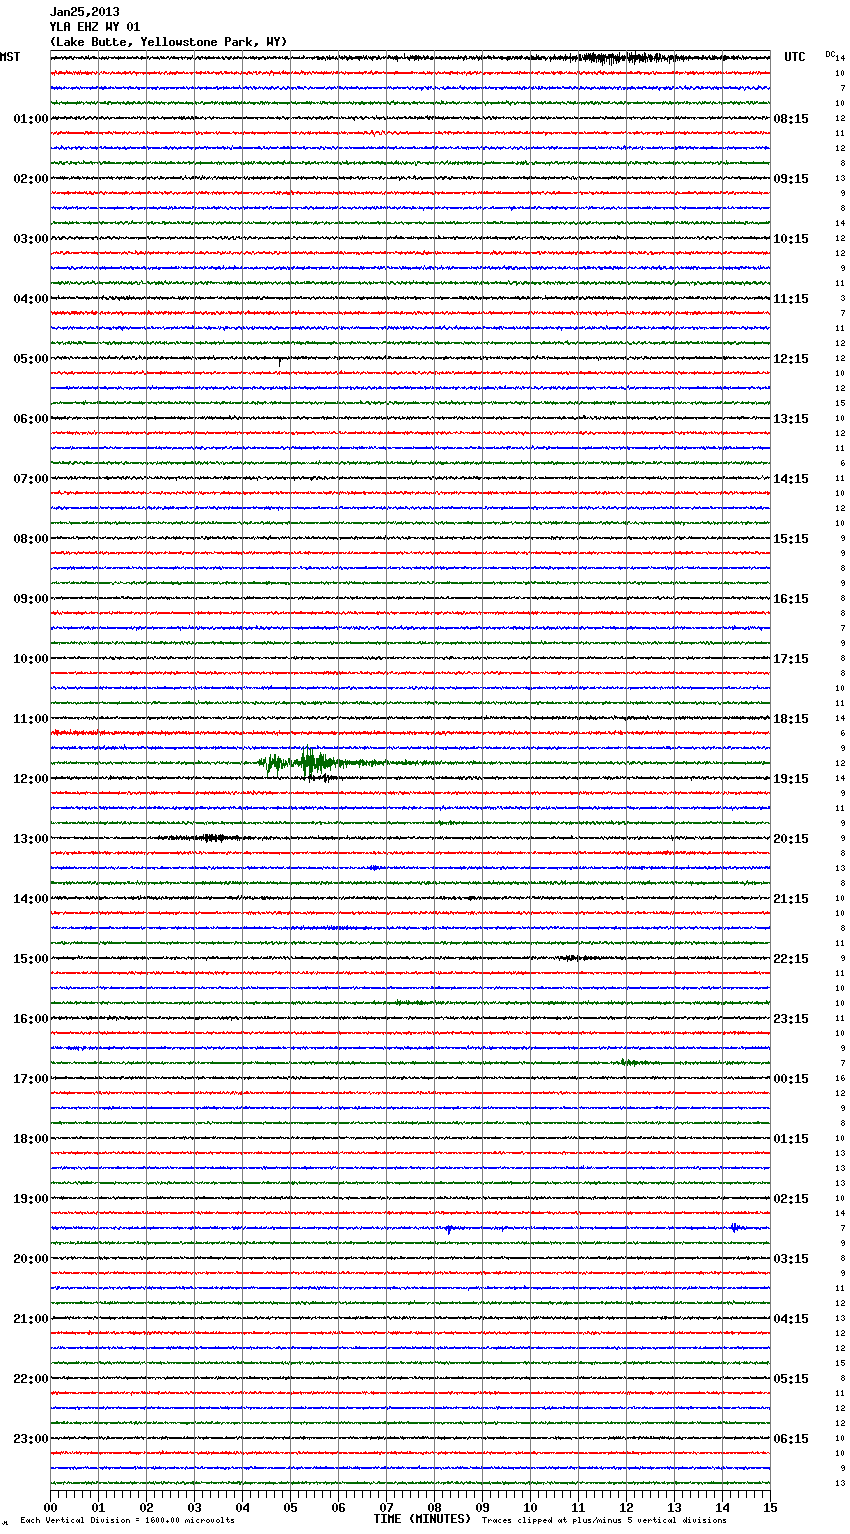Click the "UTC" column header
Screen dimensions: 850x1534
[x=795, y=57]
